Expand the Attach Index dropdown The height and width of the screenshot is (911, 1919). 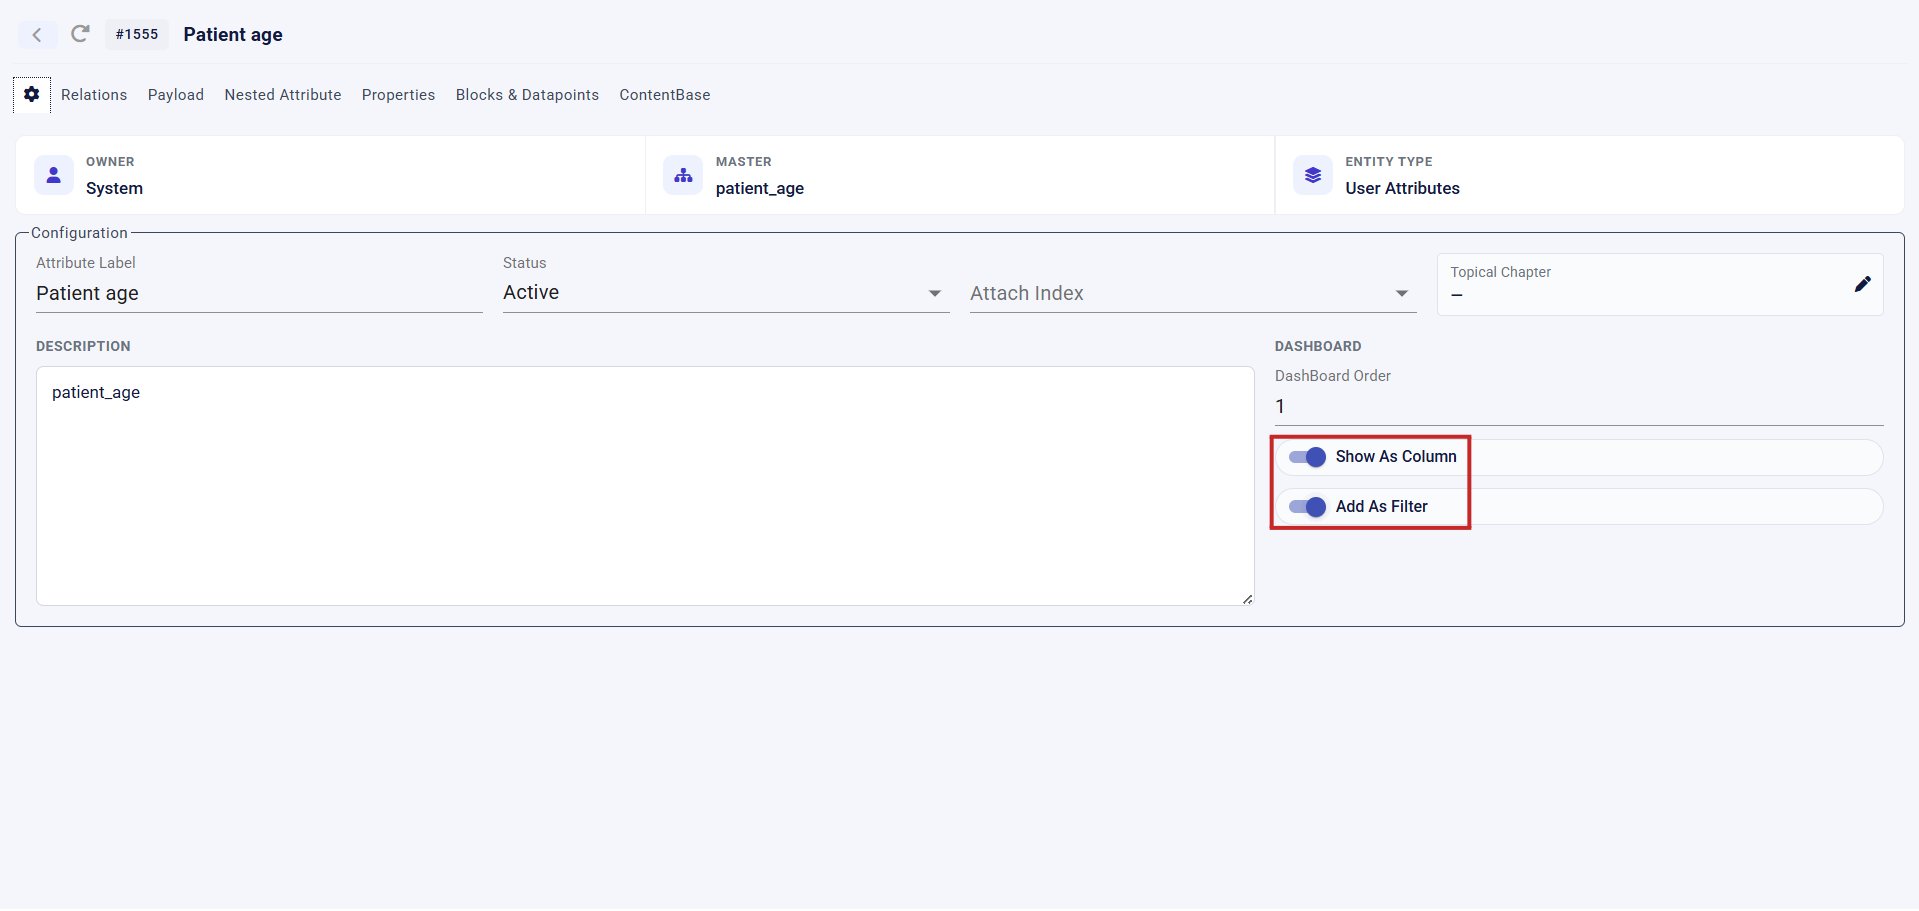pyautogui.click(x=1193, y=293)
